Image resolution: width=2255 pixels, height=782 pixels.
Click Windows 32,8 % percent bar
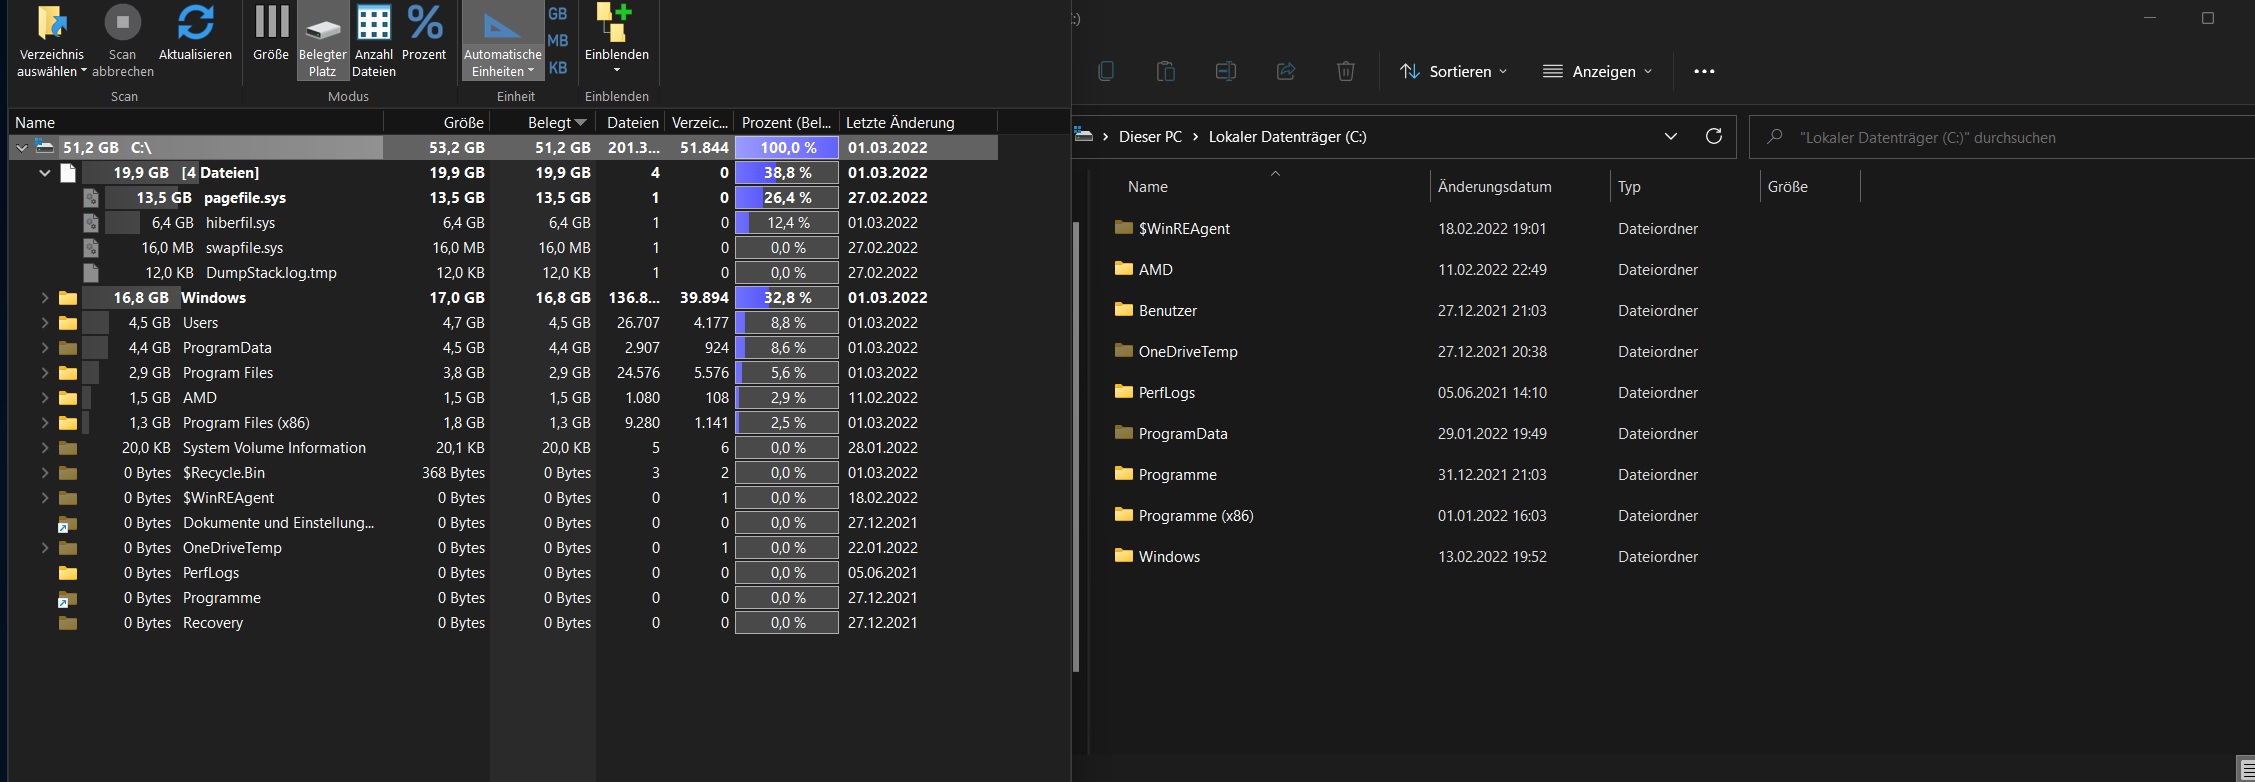(x=787, y=298)
